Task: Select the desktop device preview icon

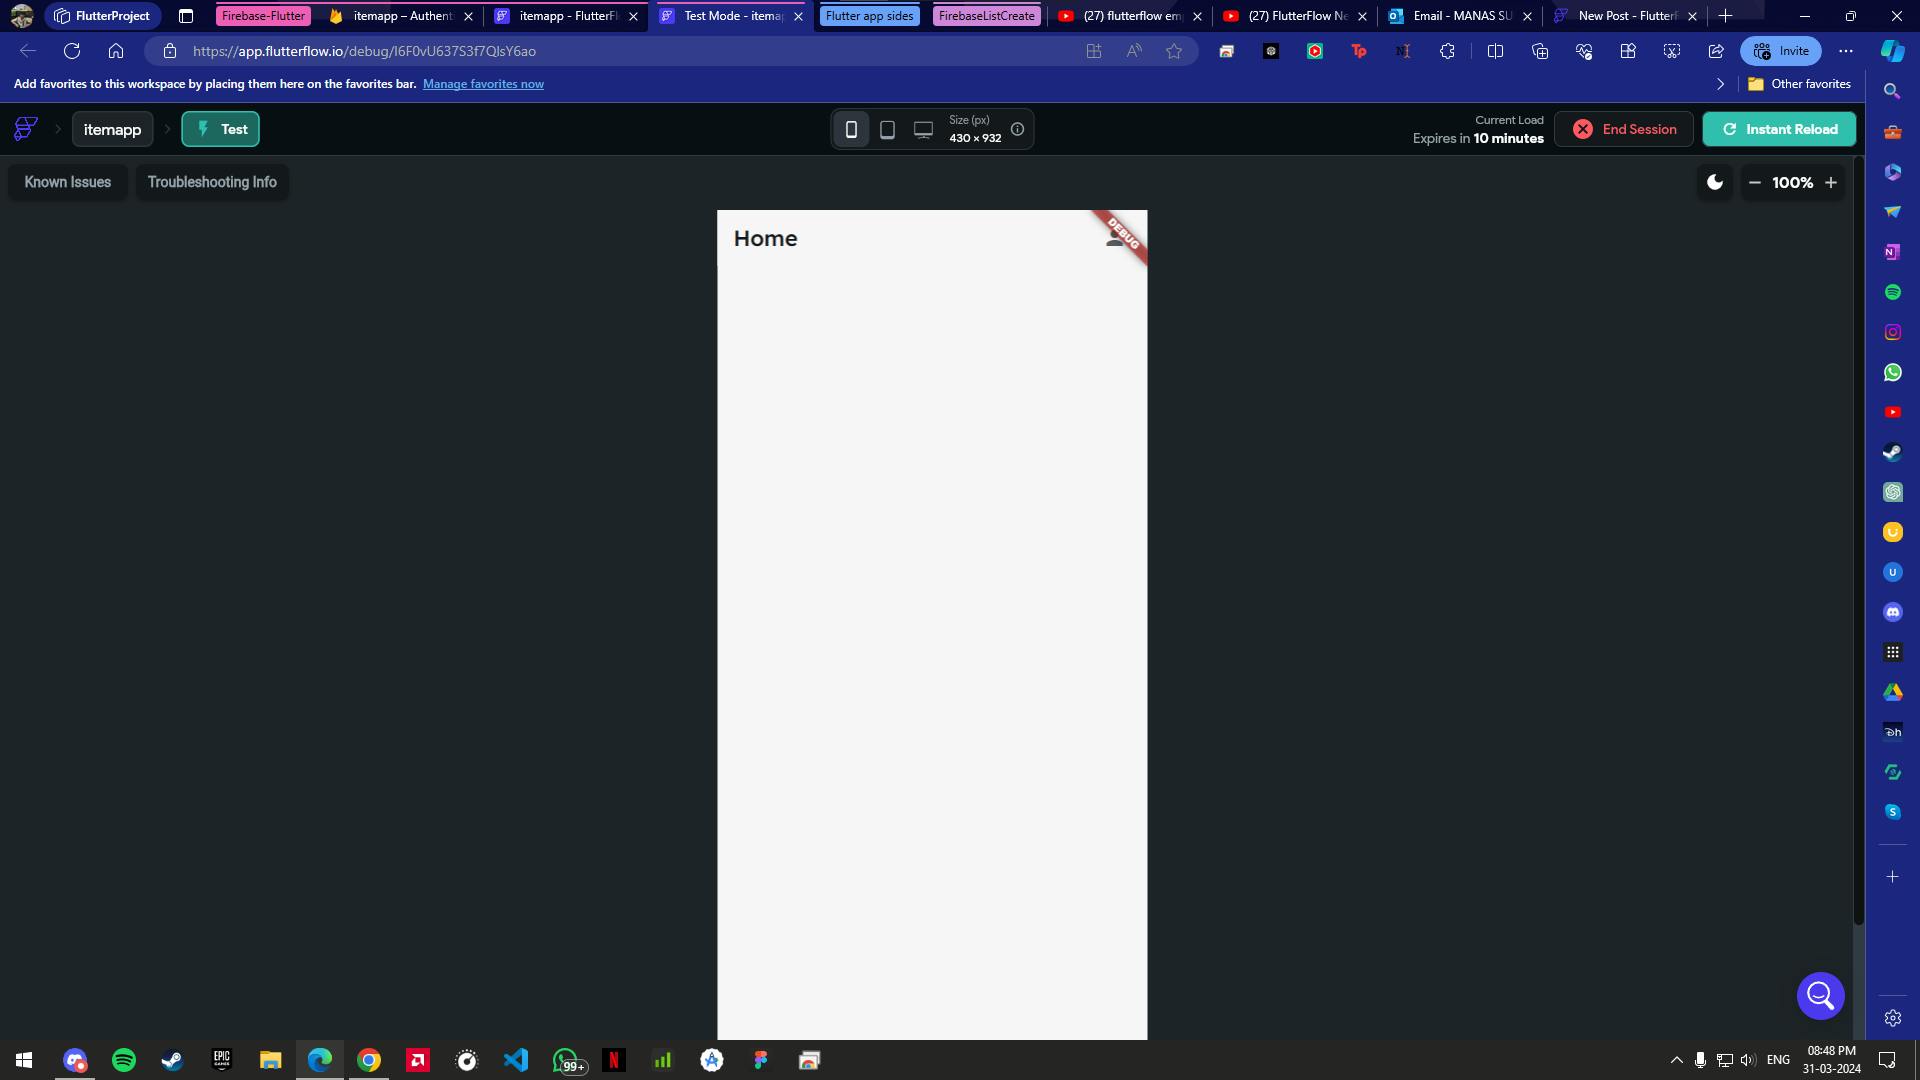Action: (923, 129)
